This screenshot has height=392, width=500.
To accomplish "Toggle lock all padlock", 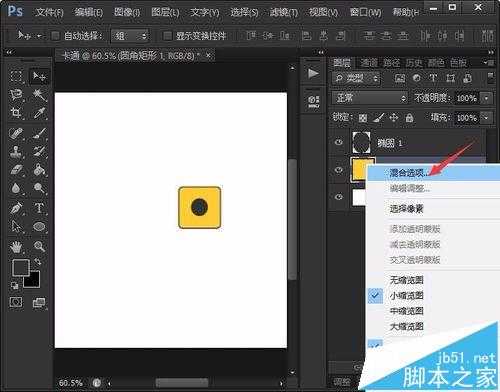I will (409, 118).
